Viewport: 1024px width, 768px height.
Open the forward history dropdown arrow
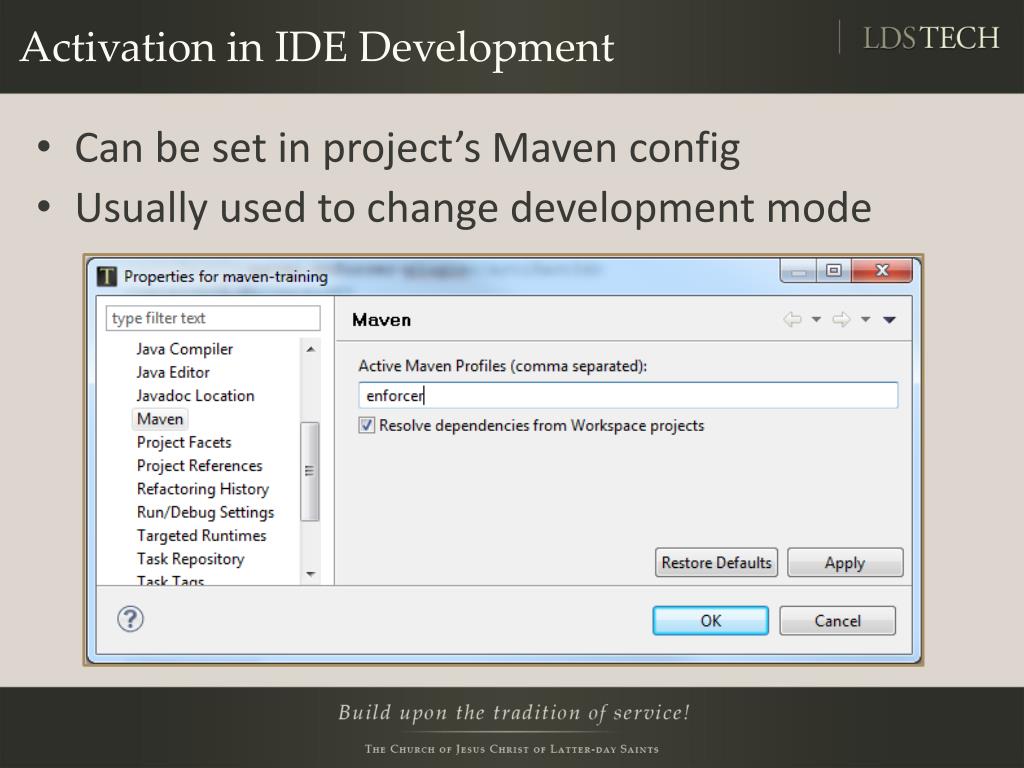pyautogui.click(x=865, y=319)
